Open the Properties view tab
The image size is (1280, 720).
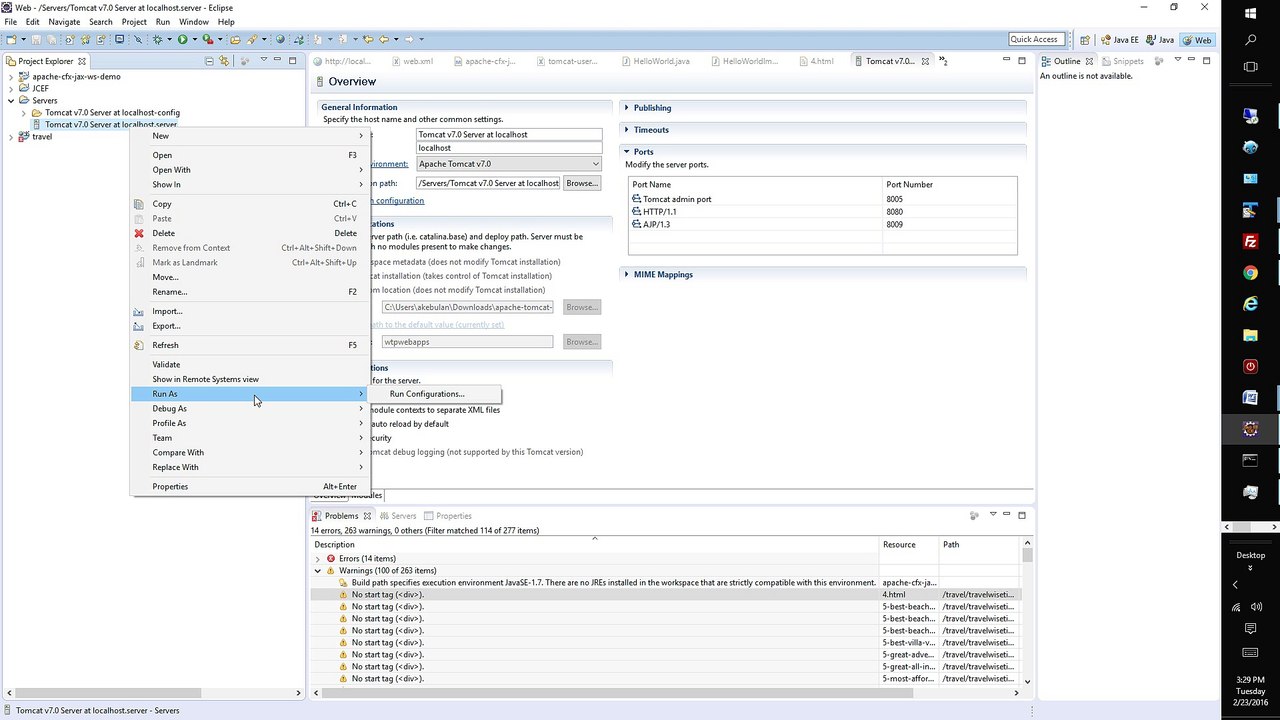[448, 516]
